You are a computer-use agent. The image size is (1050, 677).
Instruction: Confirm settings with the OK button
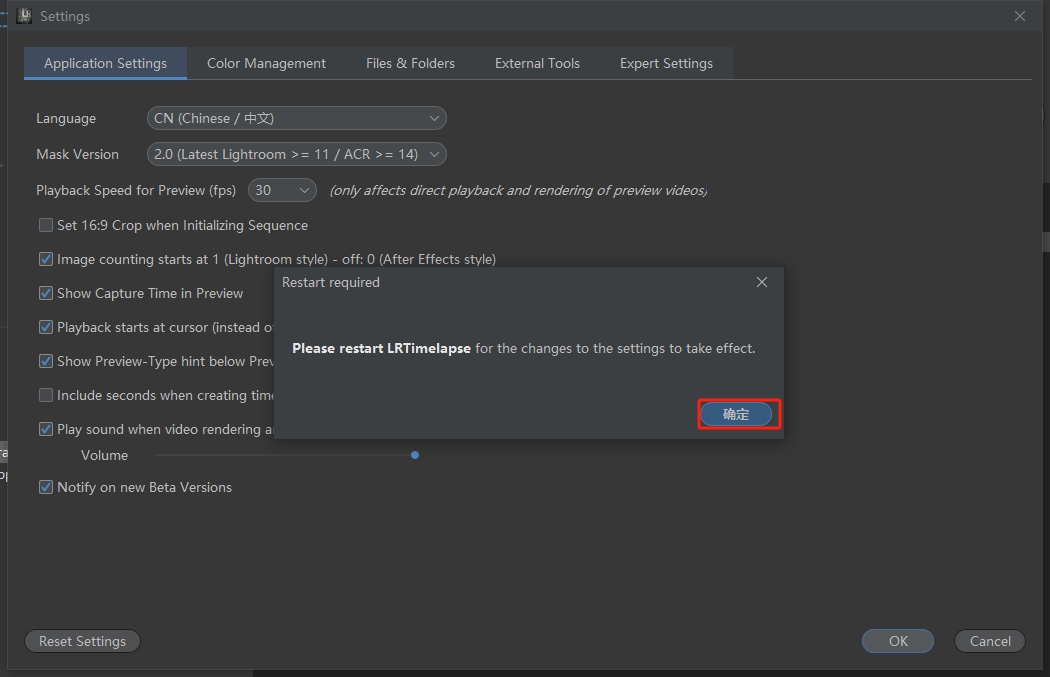(x=897, y=642)
